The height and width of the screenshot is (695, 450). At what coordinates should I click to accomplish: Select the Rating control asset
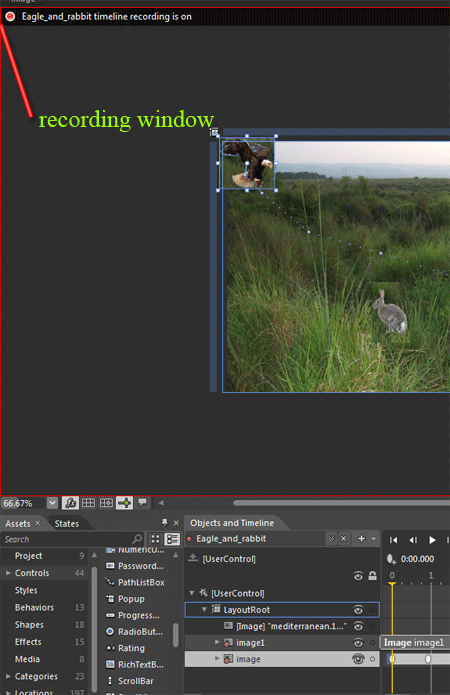click(x=125, y=648)
